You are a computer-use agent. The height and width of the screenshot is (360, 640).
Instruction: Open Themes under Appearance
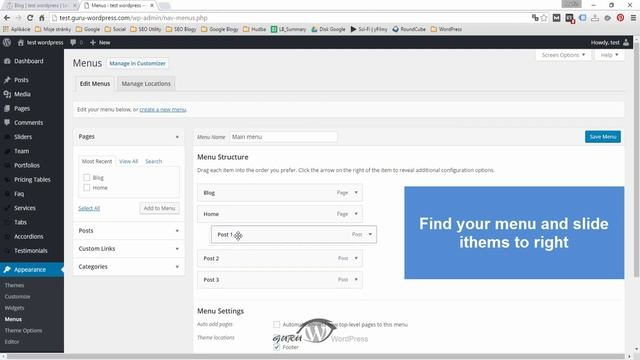point(14,285)
